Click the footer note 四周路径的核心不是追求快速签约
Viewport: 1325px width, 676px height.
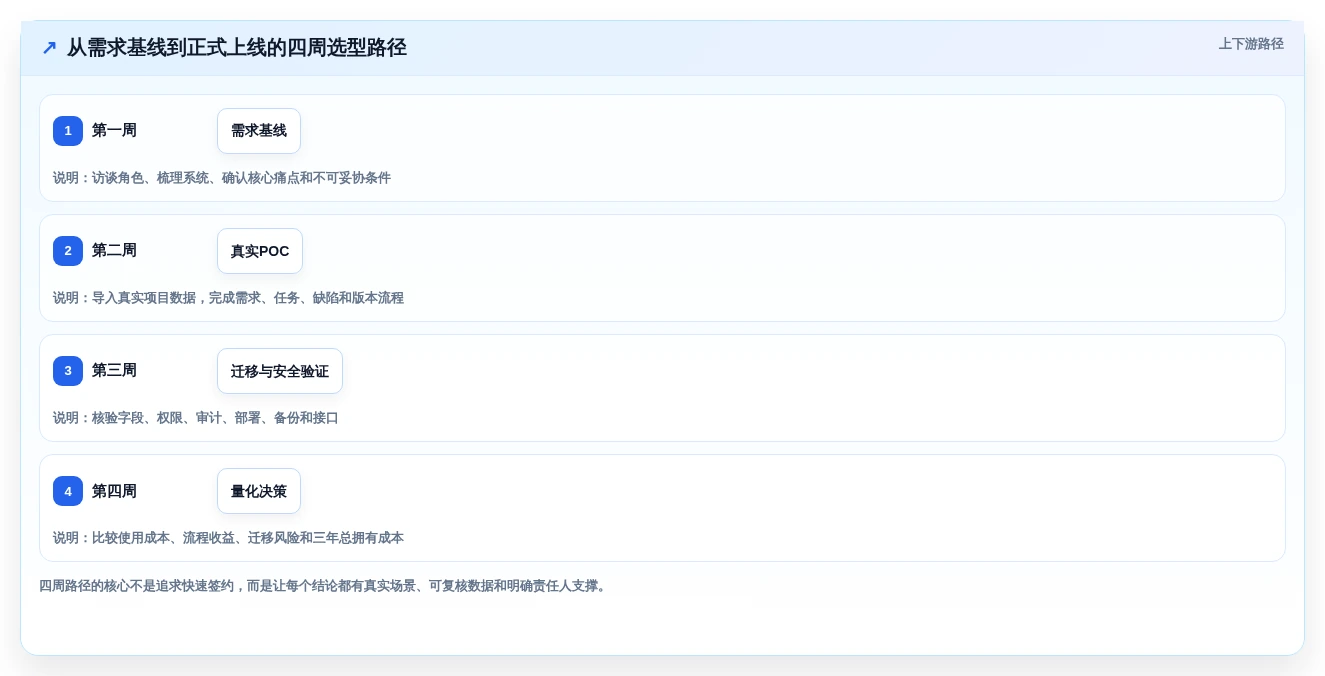point(324,586)
